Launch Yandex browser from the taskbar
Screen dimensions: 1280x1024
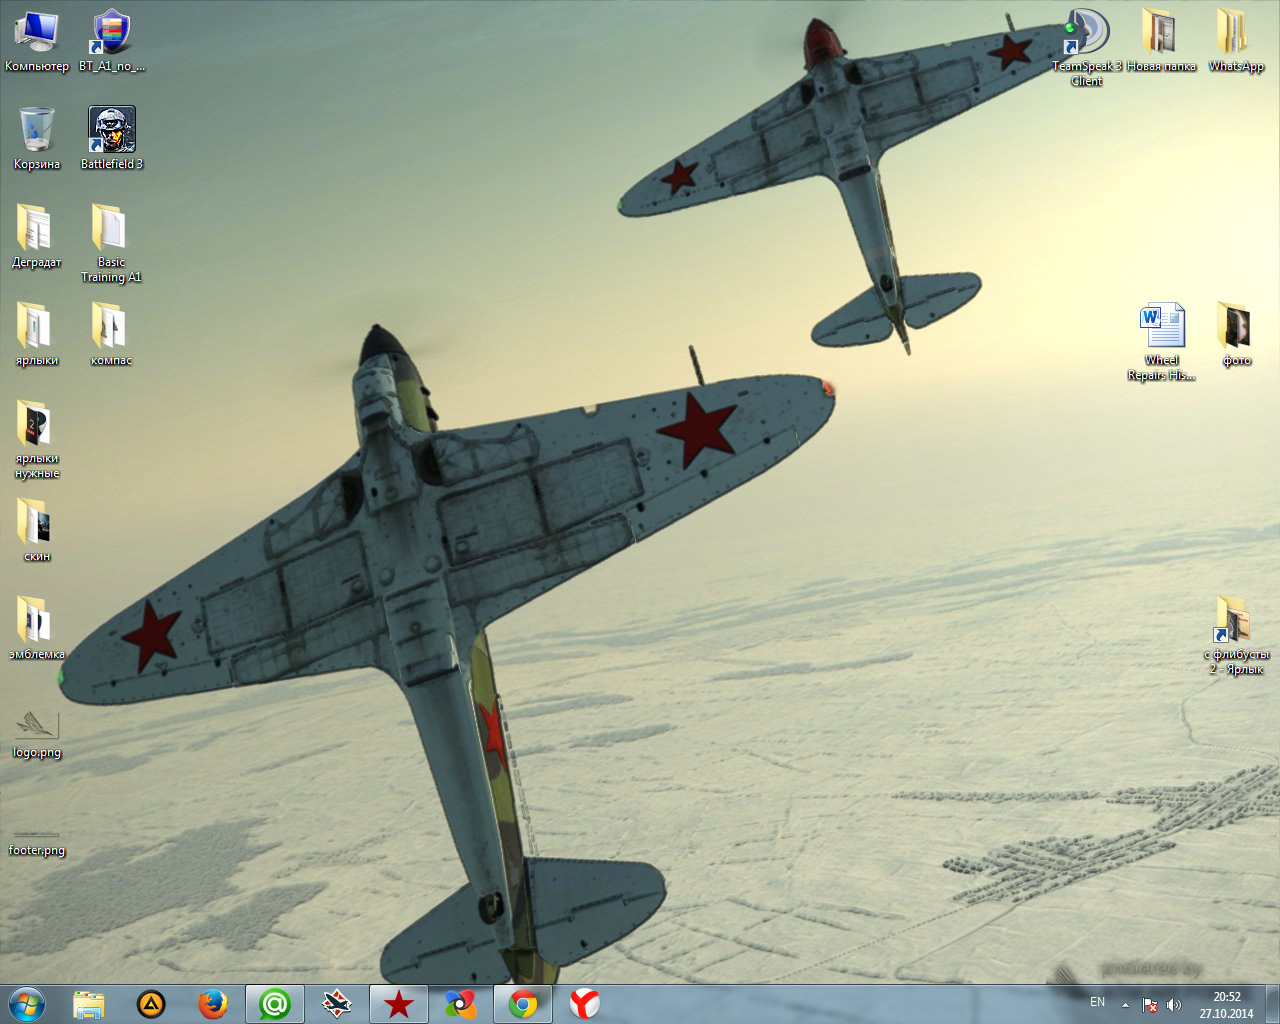coord(585,1004)
